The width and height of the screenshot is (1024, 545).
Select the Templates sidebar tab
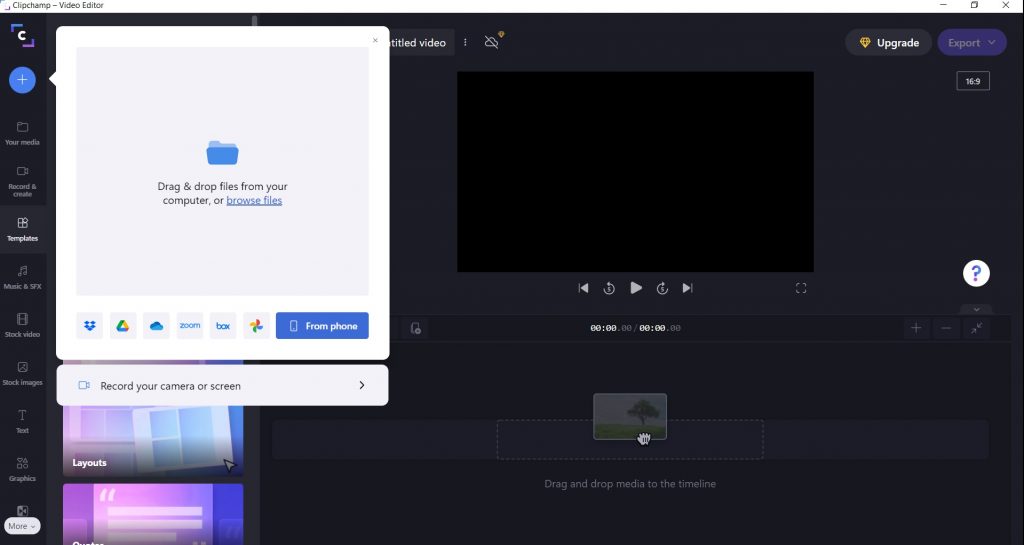click(22, 229)
